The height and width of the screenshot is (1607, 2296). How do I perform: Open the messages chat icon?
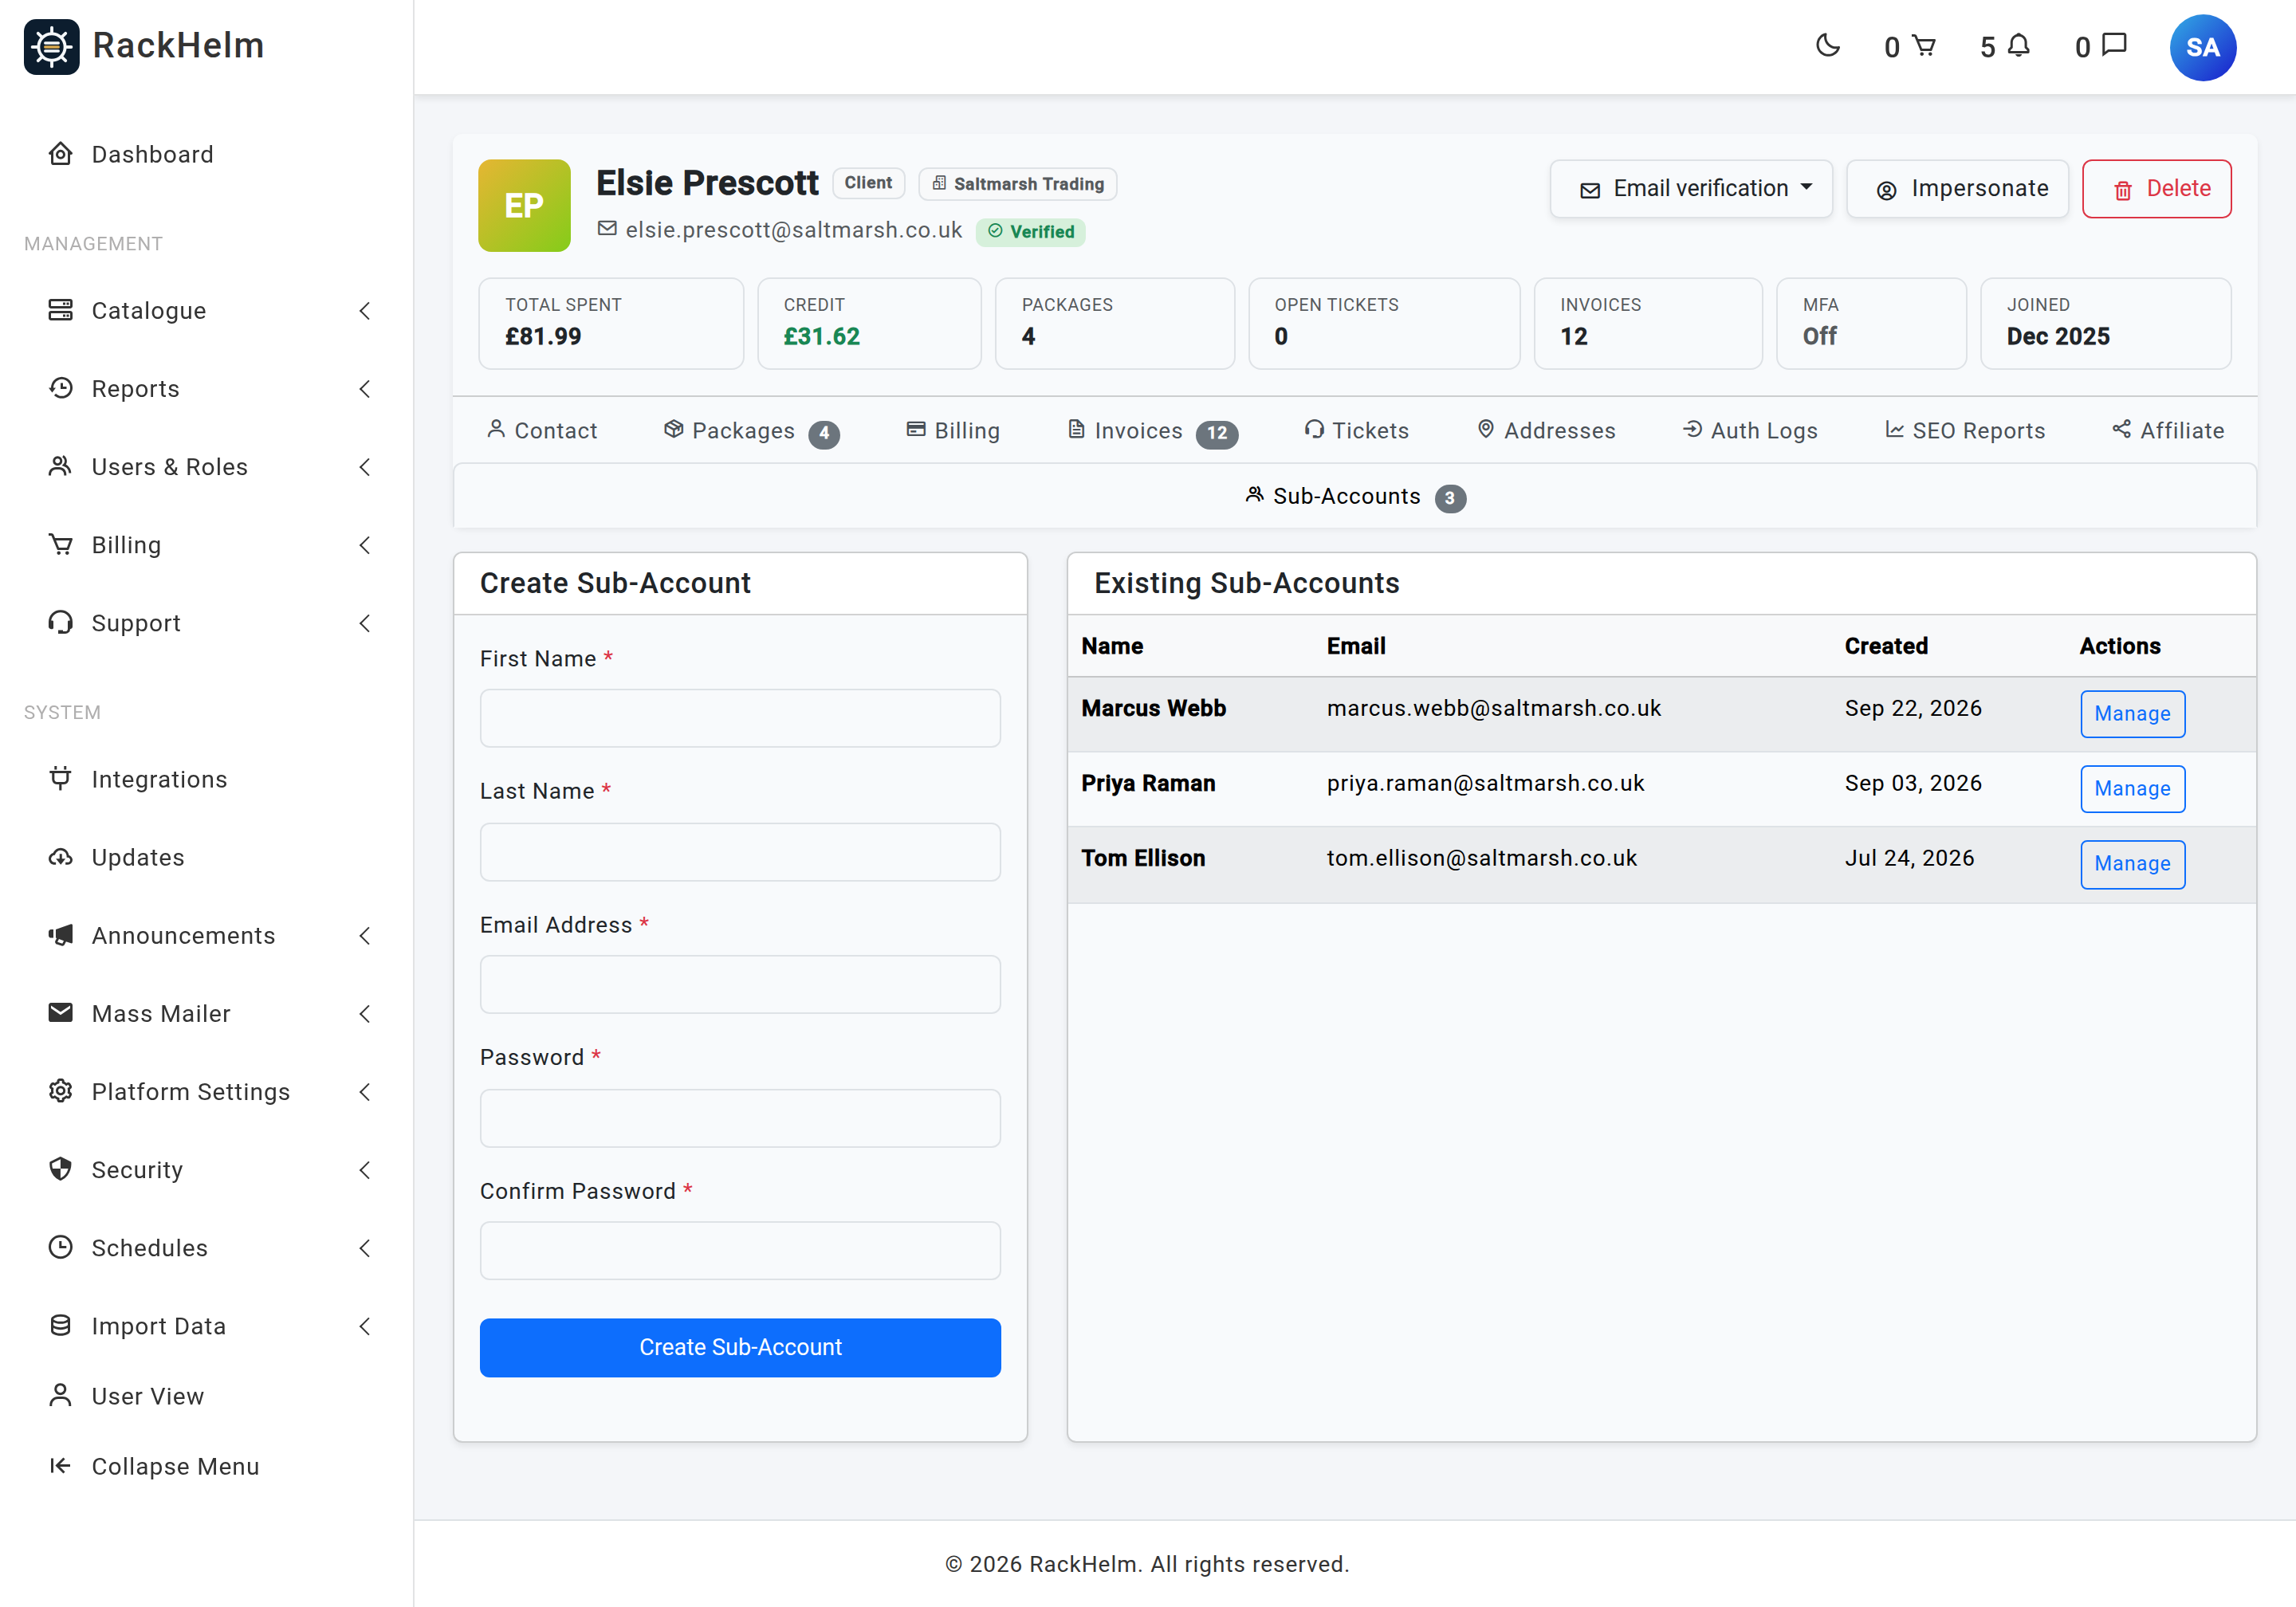click(x=2114, y=46)
